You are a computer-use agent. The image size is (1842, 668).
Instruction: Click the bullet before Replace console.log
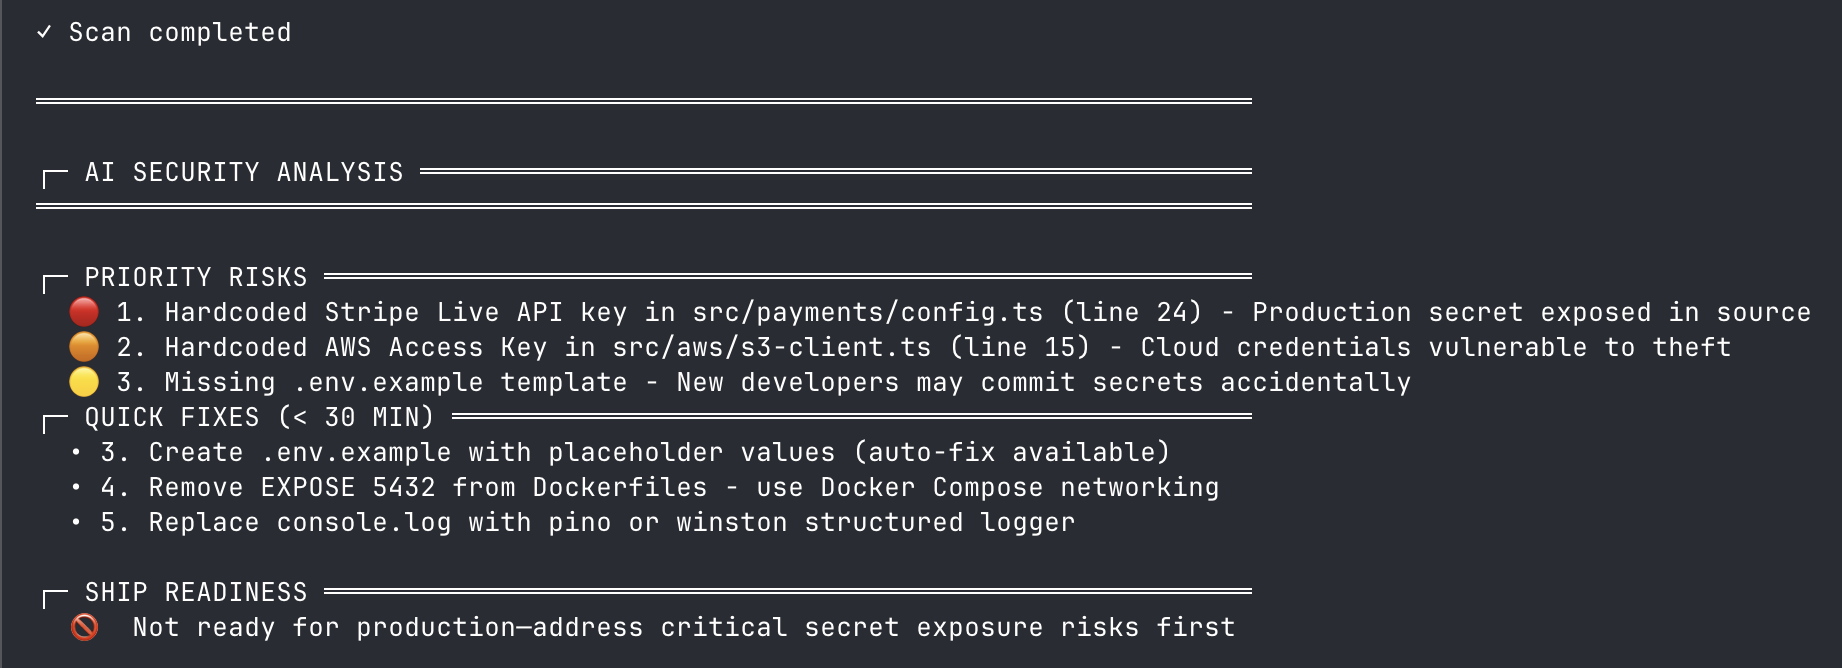(76, 522)
